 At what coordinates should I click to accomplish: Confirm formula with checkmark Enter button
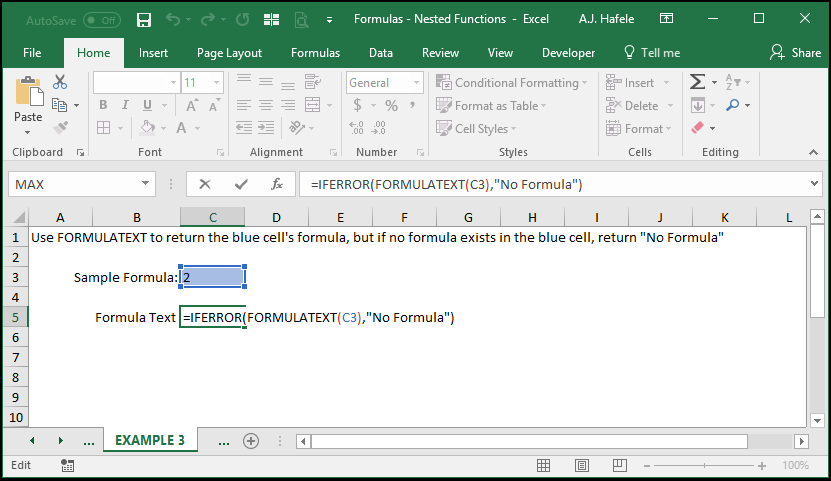pos(241,184)
